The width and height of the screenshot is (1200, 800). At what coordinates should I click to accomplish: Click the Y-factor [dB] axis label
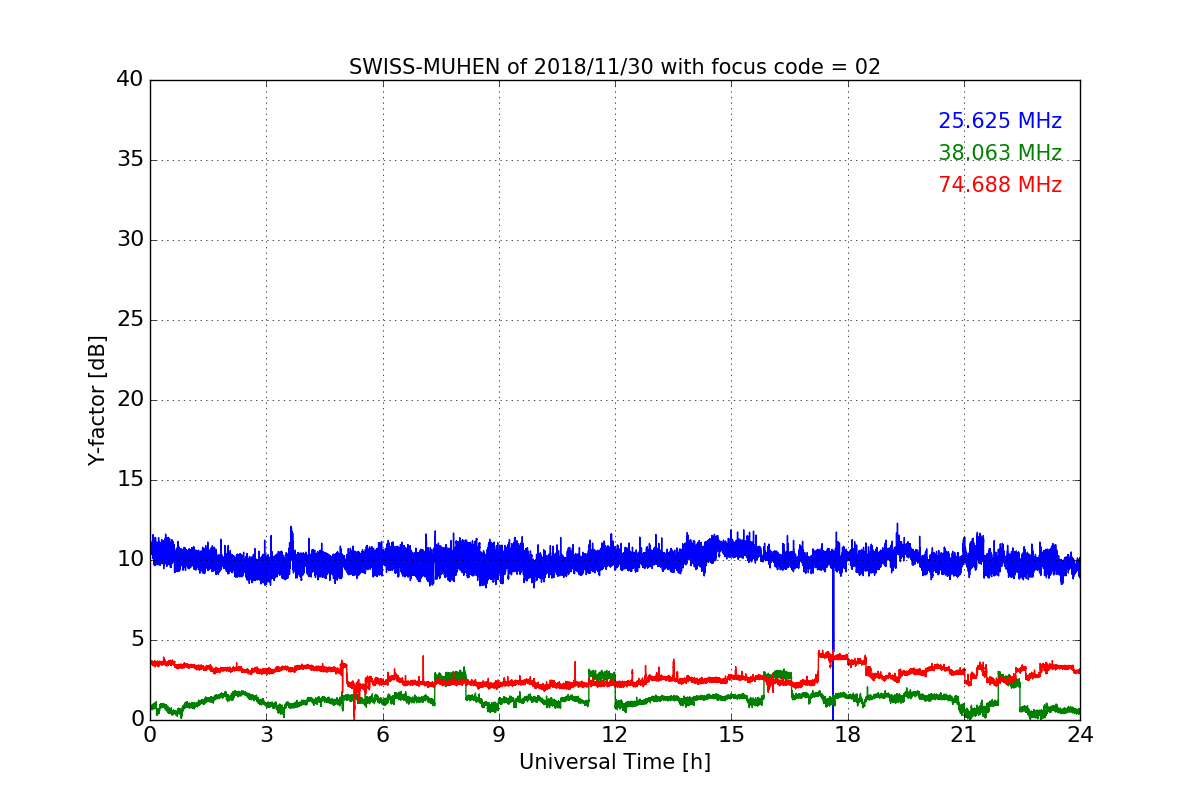click(97, 400)
